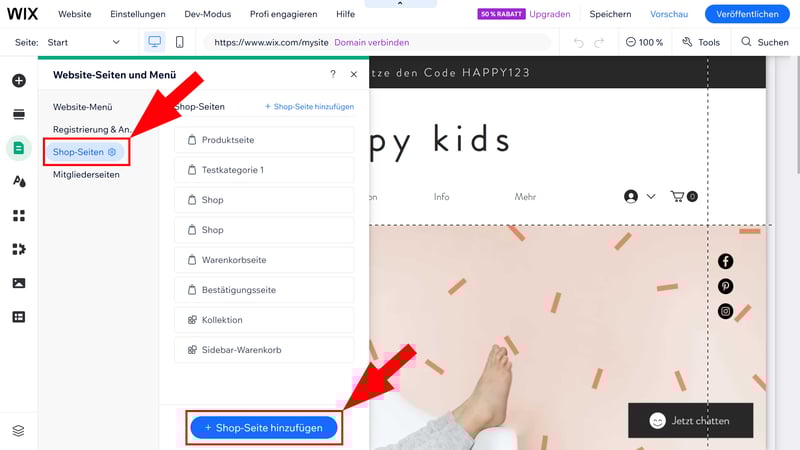The height and width of the screenshot is (450, 800).
Task: Open the Site Design sidebar icon
Action: 19,182
